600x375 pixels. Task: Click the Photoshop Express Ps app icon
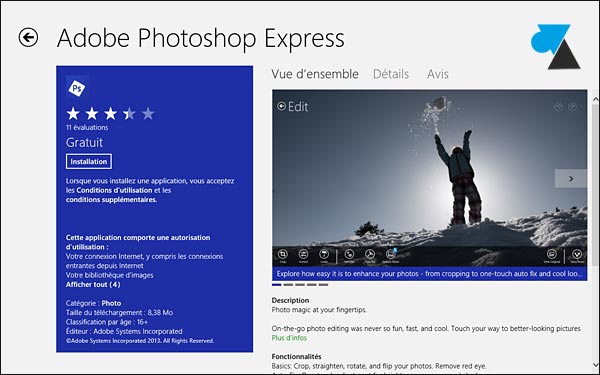pos(77,88)
